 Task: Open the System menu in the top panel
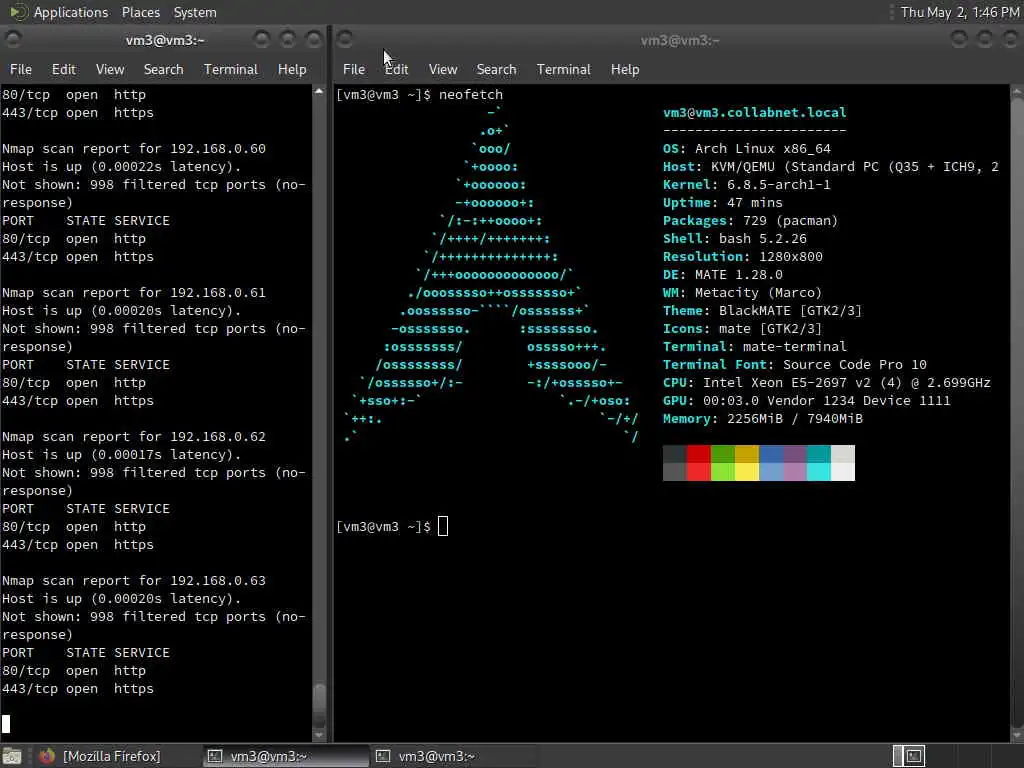[x=195, y=12]
